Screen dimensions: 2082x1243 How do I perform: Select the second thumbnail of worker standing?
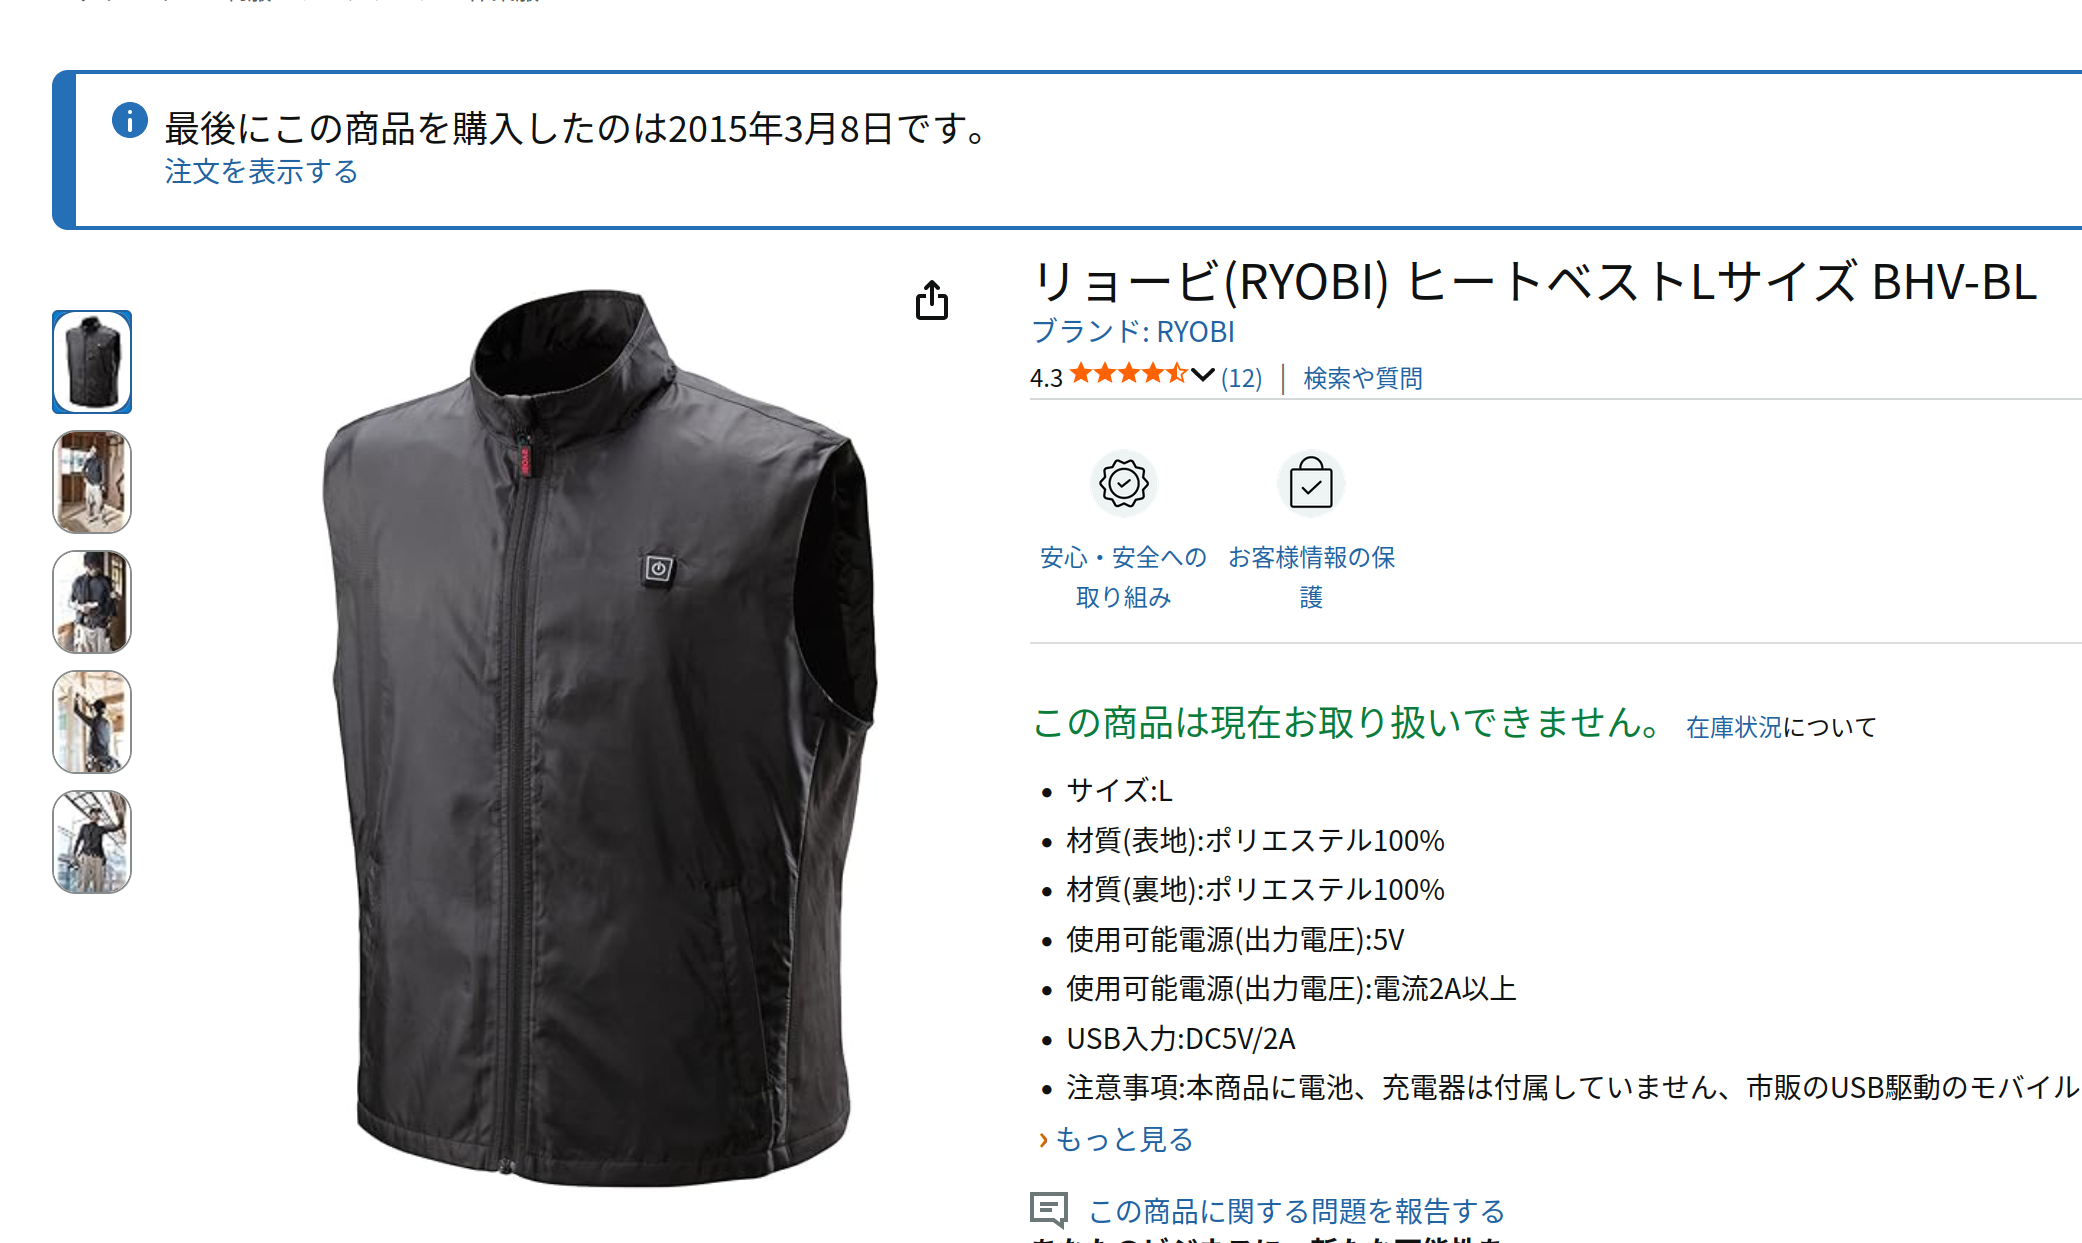pos(92,482)
